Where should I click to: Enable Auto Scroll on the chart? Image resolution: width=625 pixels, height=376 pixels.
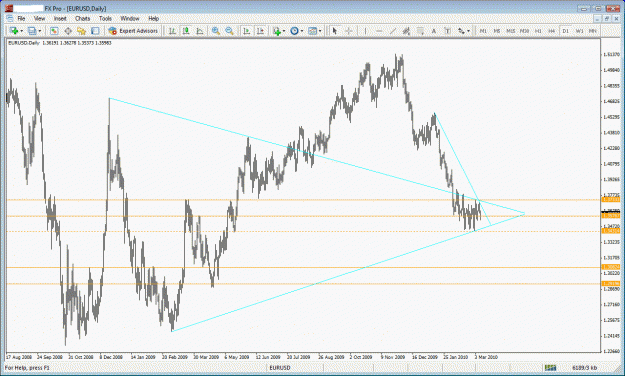(247, 31)
